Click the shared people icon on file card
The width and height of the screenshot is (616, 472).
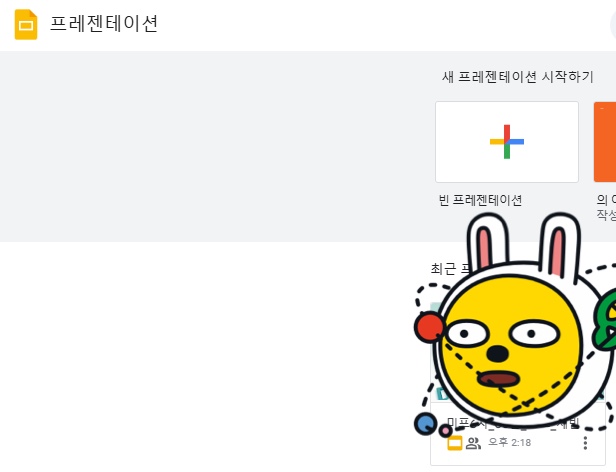pyautogui.click(x=473, y=443)
